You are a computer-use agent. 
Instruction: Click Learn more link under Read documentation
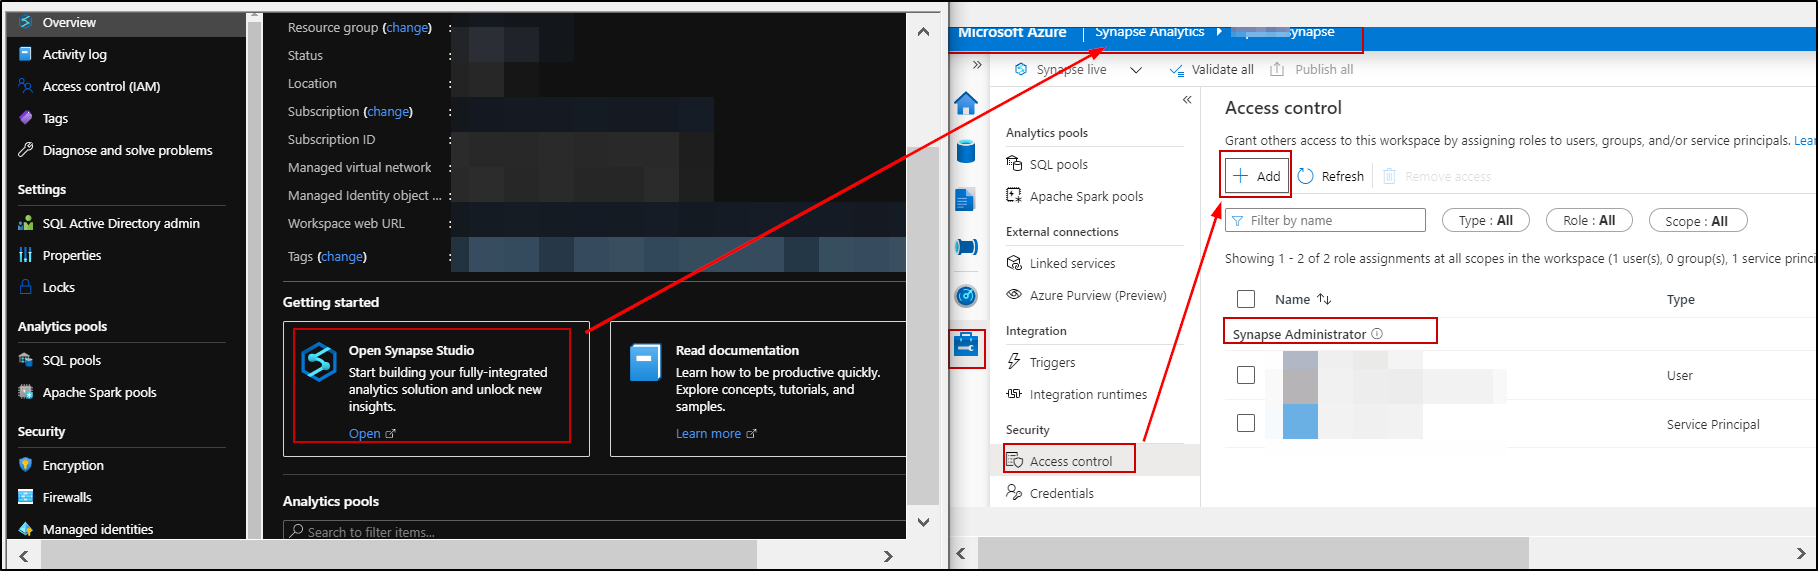pyautogui.click(x=716, y=433)
